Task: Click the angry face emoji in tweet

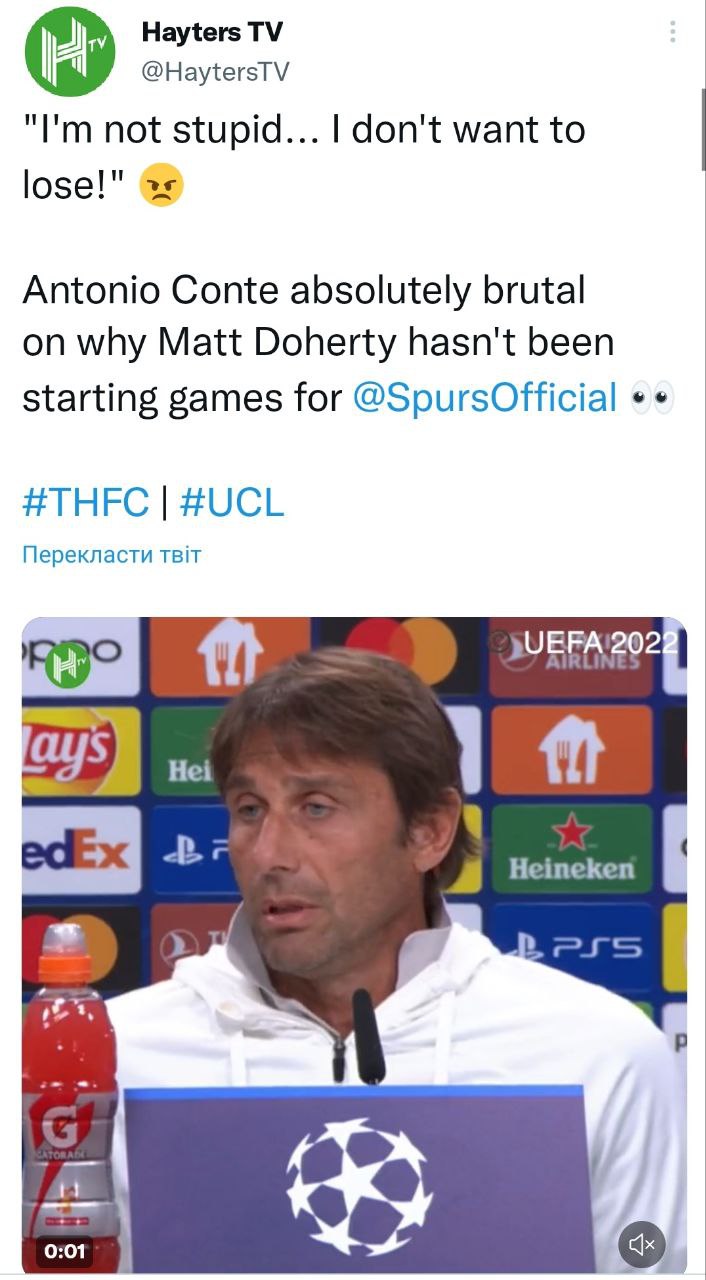Action: [161, 187]
